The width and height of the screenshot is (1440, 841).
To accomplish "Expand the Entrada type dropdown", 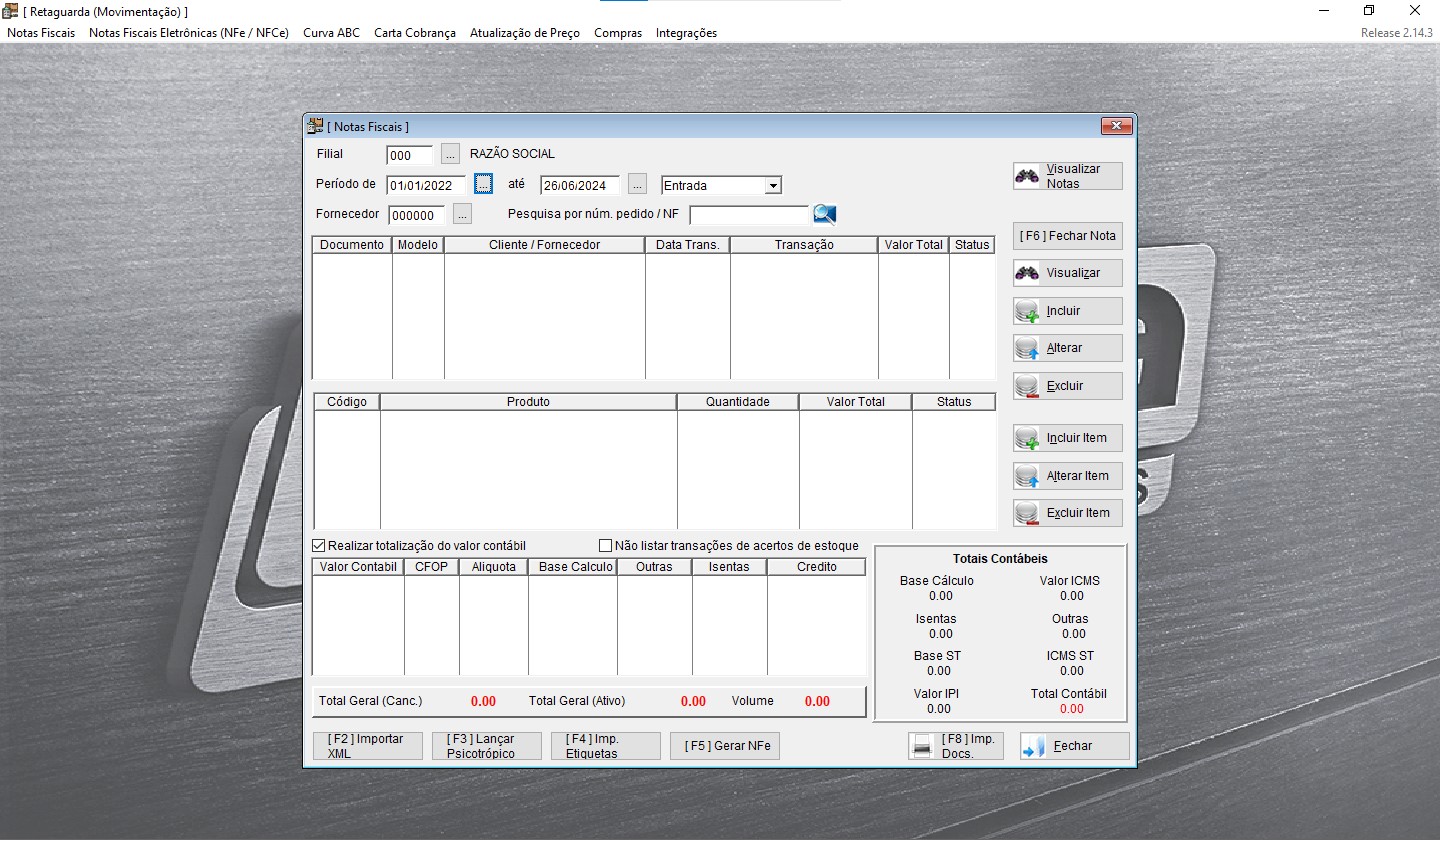I will 772,186.
